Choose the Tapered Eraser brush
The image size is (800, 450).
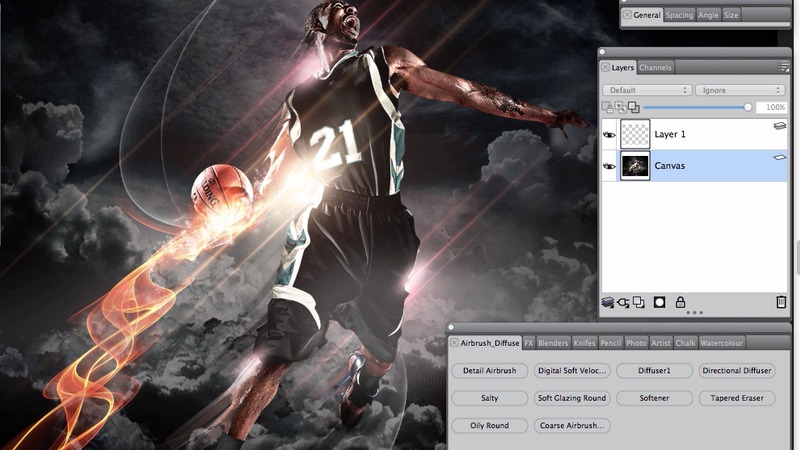(x=737, y=398)
